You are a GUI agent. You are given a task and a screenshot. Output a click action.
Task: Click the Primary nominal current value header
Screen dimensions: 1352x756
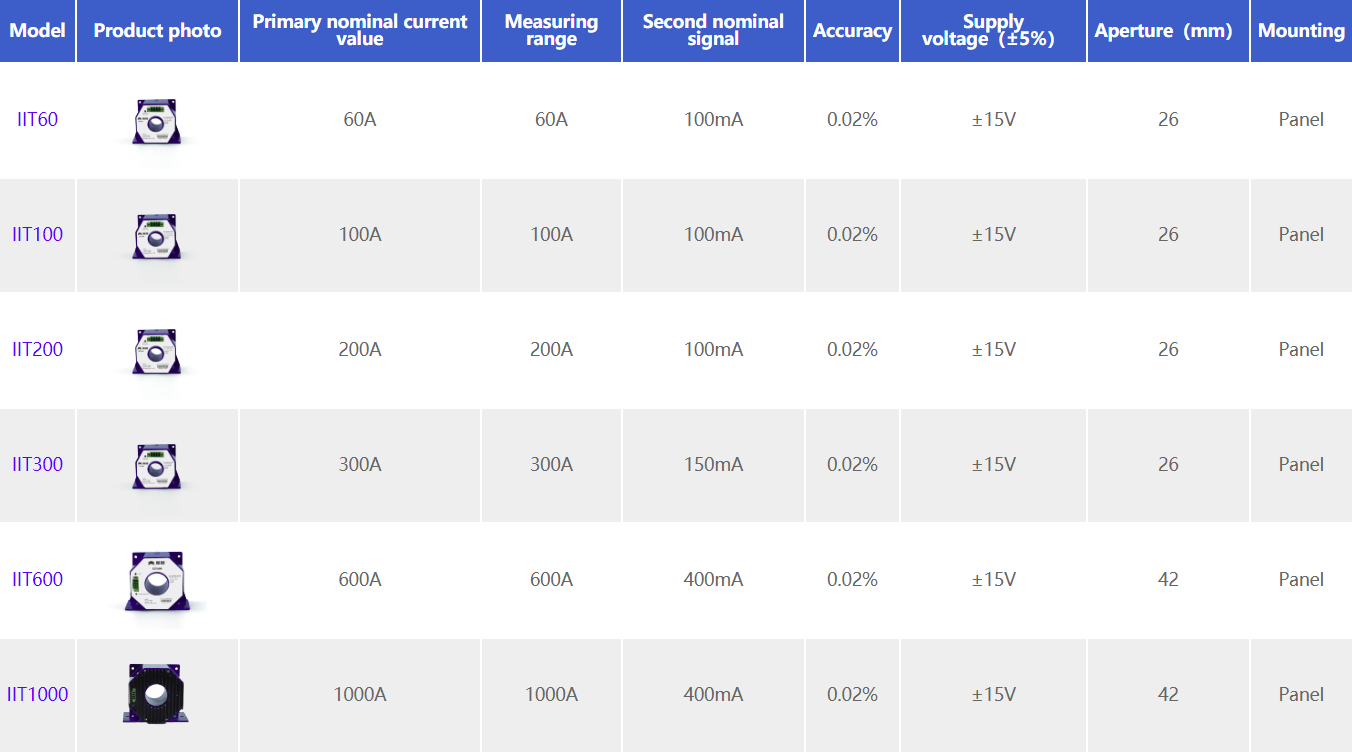click(360, 31)
